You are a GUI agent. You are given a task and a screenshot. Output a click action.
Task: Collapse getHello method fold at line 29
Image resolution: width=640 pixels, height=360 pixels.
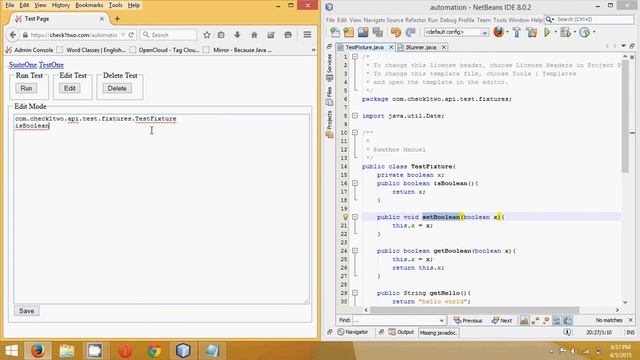(355, 293)
